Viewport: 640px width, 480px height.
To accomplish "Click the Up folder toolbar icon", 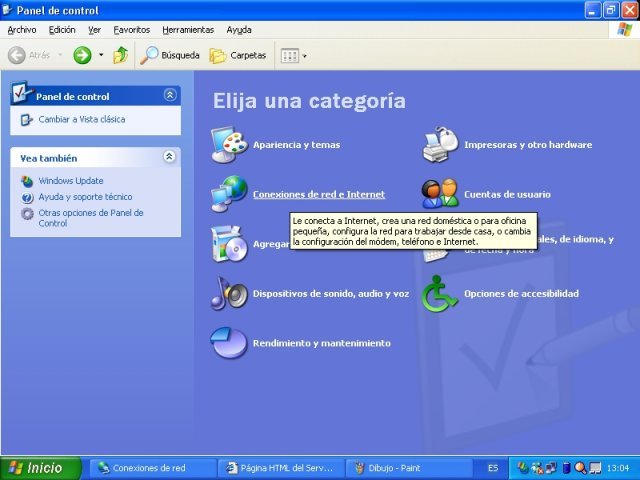I will [x=120, y=55].
